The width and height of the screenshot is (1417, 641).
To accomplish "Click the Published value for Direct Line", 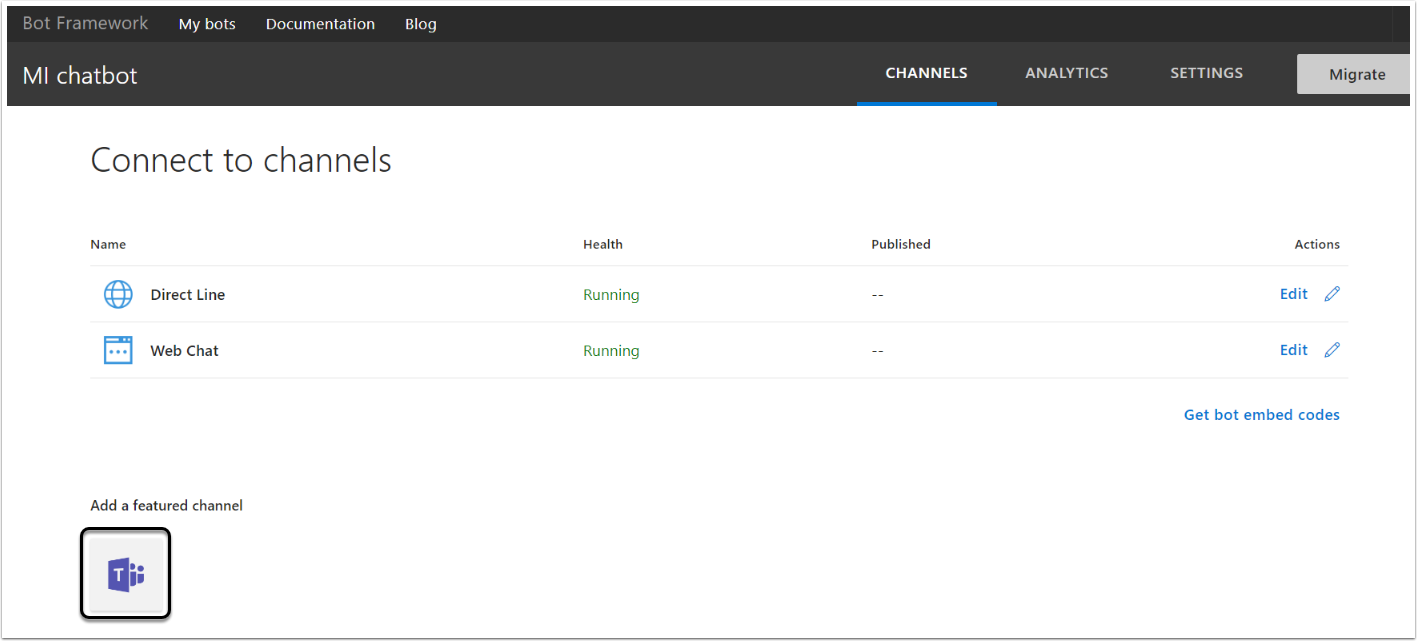I will [x=877, y=295].
